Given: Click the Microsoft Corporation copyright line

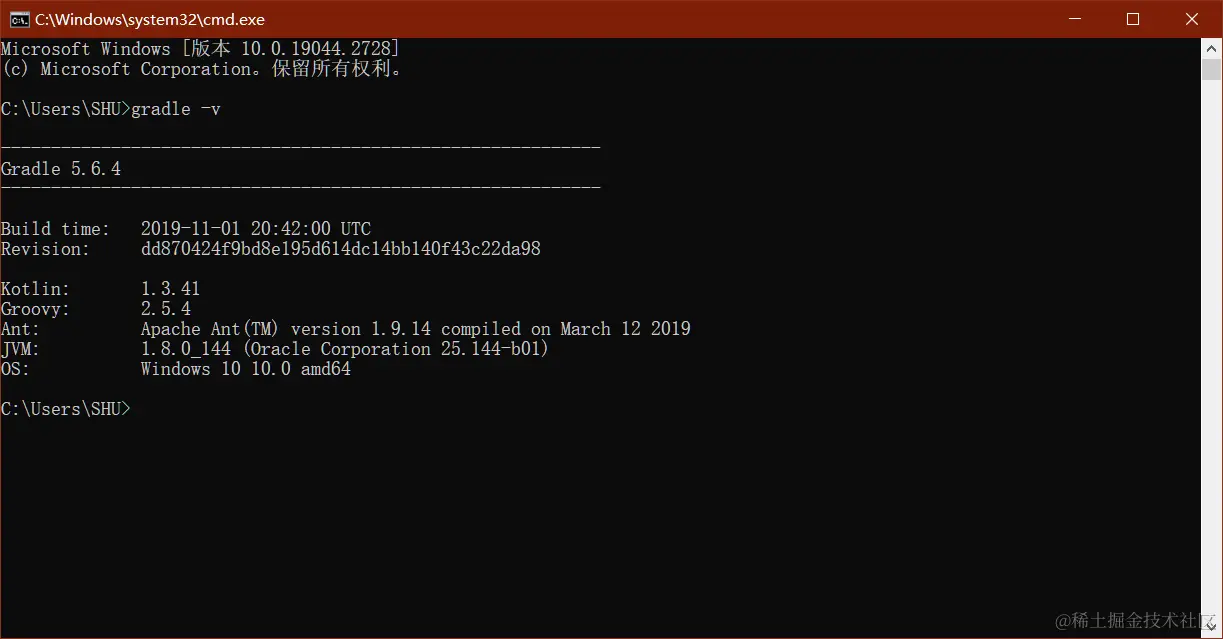Looking at the screenshot, I should tap(201, 69).
